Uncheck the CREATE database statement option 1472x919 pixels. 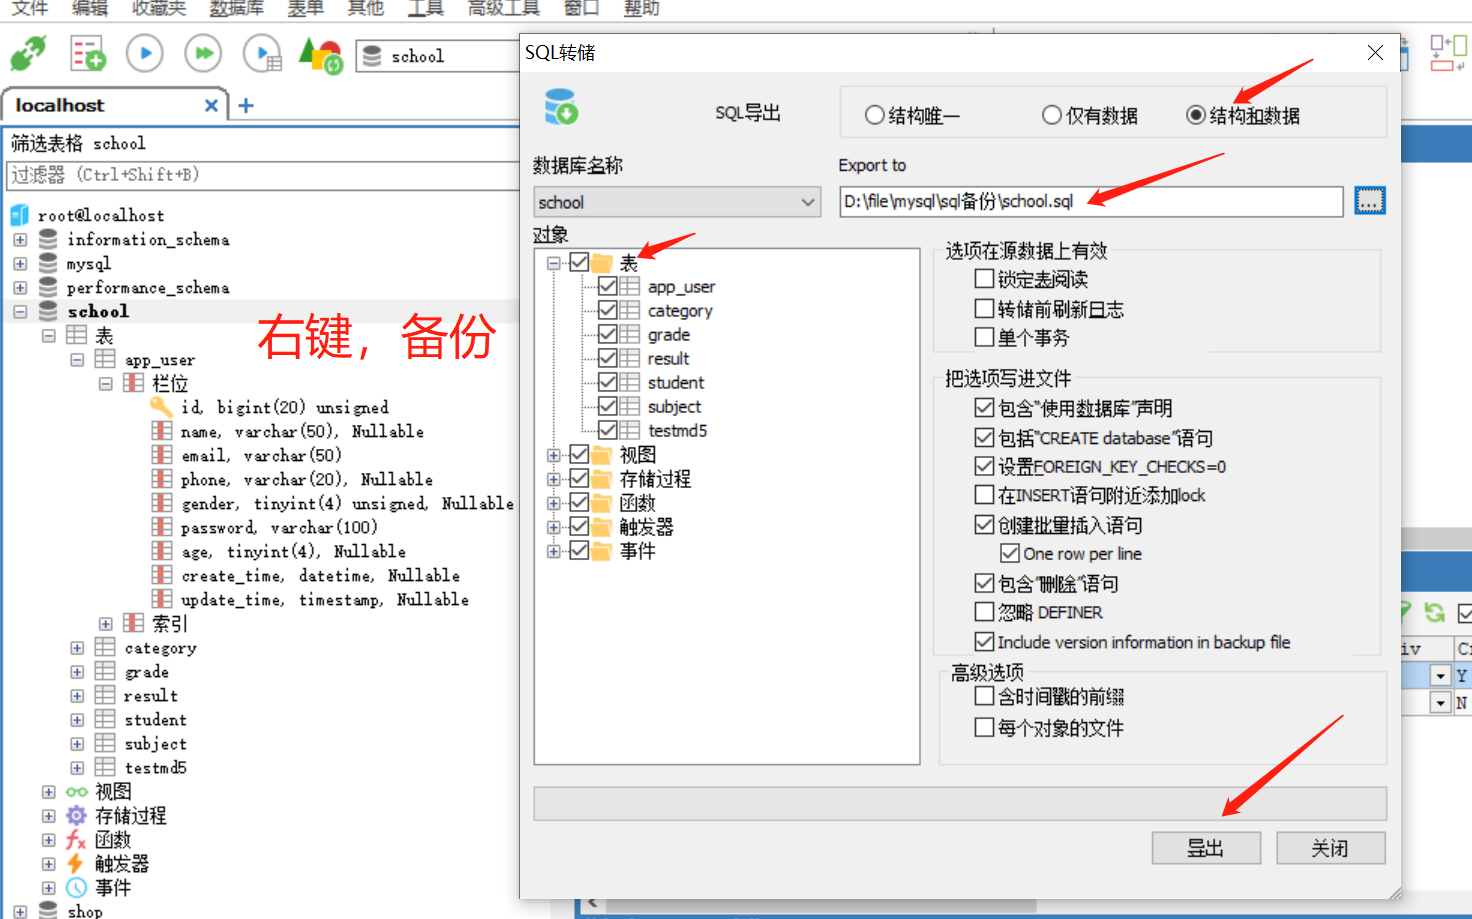(984, 437)
